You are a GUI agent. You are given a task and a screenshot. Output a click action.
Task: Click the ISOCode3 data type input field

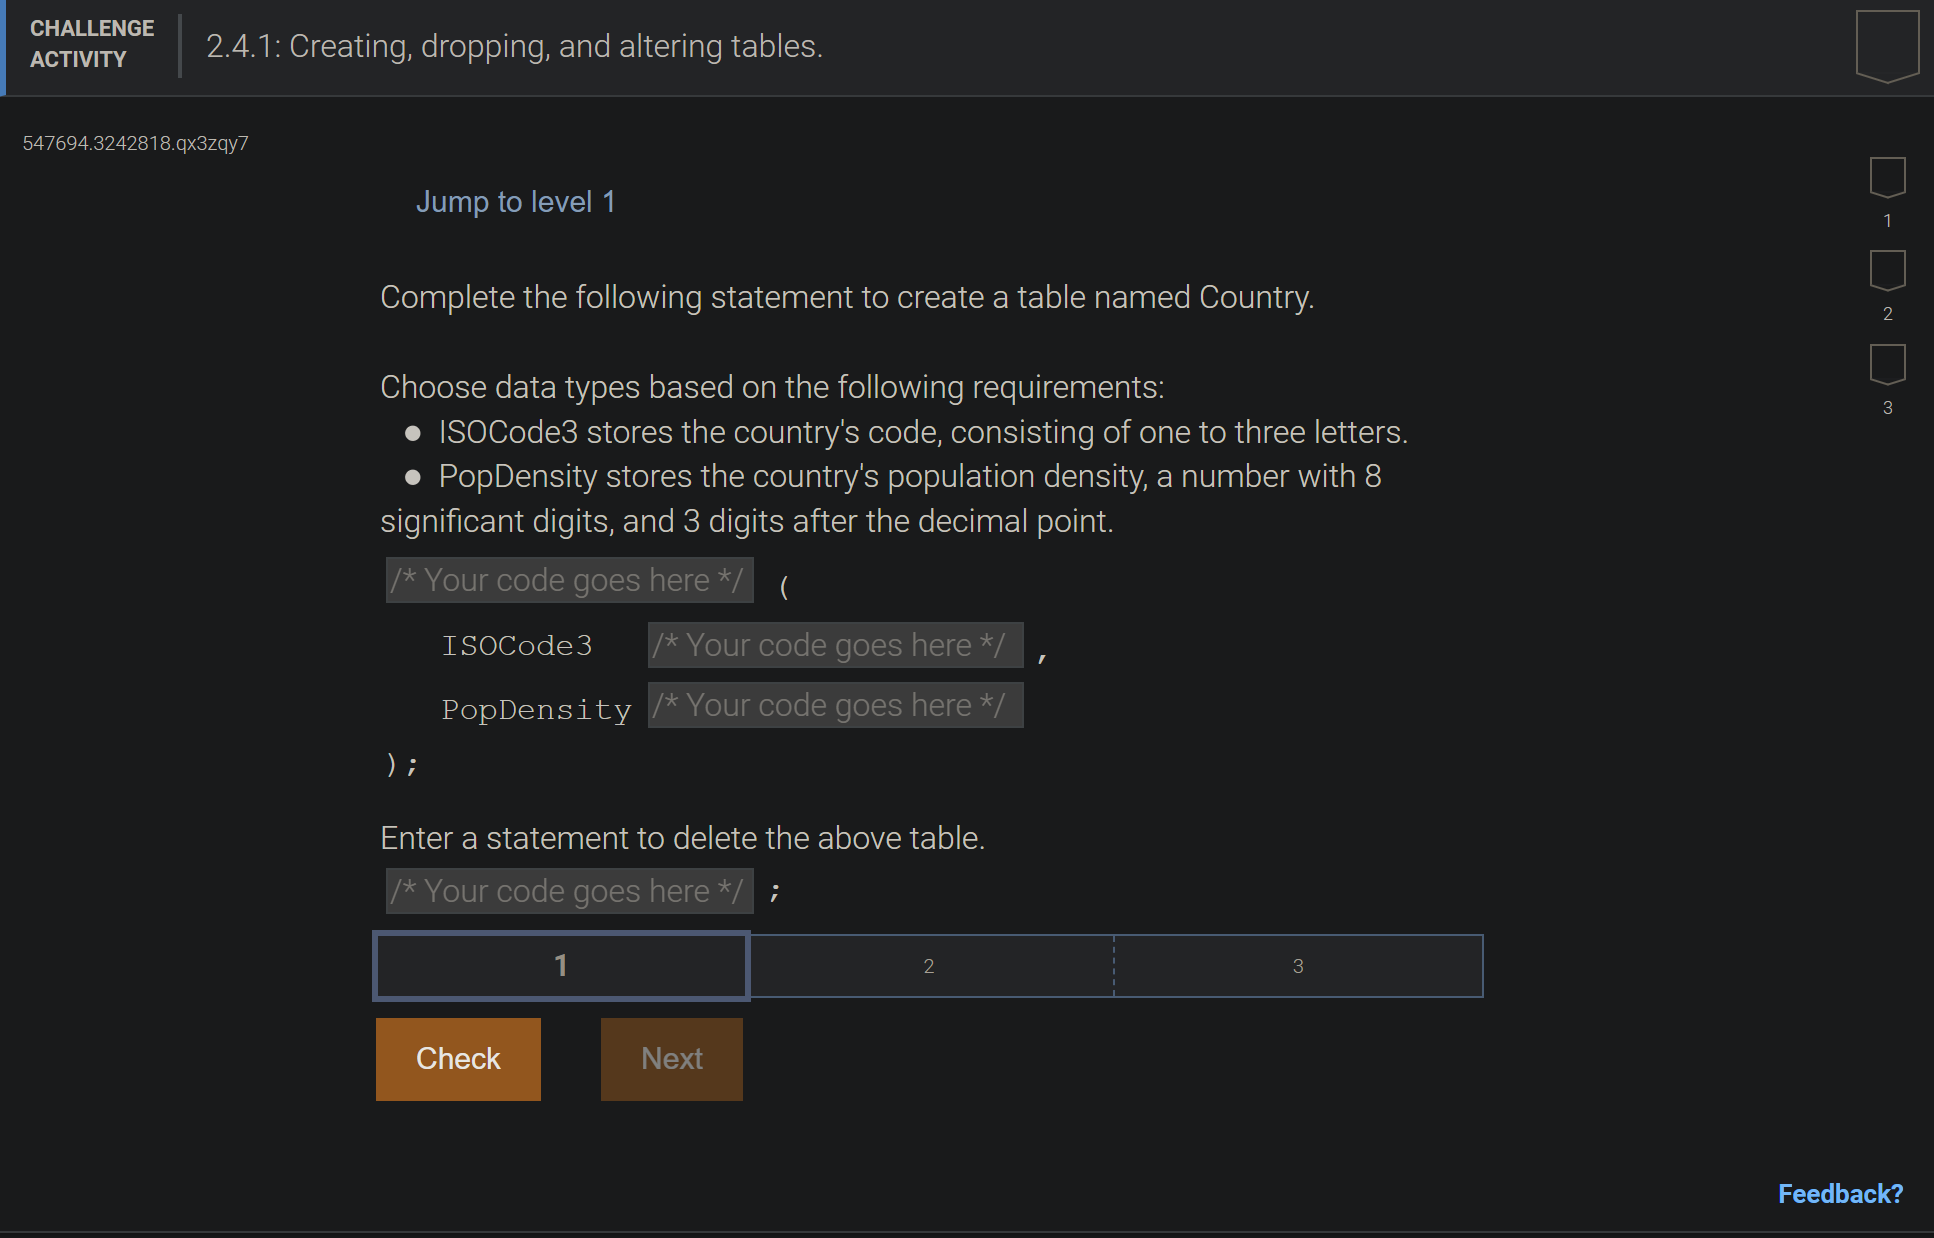[835, 645]
